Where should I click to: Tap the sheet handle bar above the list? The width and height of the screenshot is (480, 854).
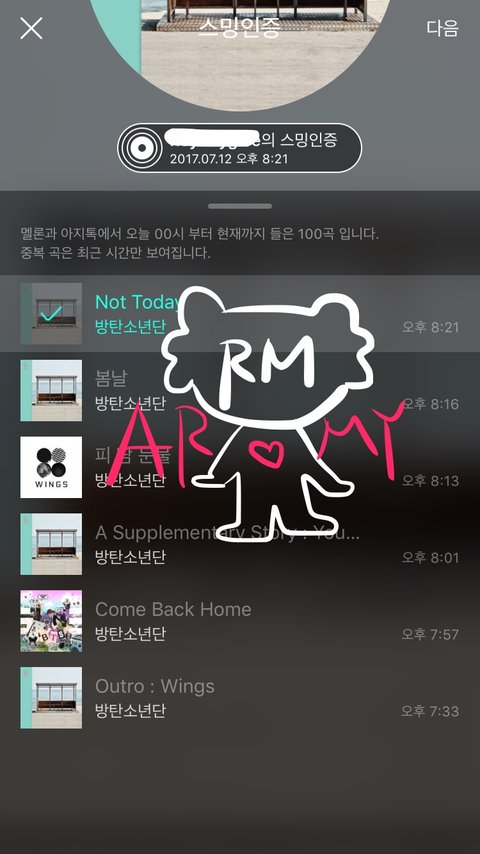240,206
